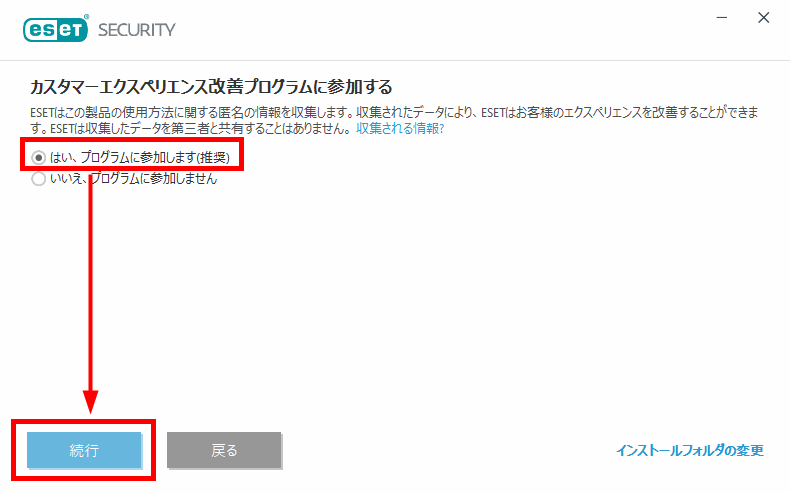Image resolution: width=790 pixels, height=493 pixels.
Task: Click the カスタマーエクスペリエンス改善プログラムに参加する heading
Action: pyautogui.click(x=211, y=87)
